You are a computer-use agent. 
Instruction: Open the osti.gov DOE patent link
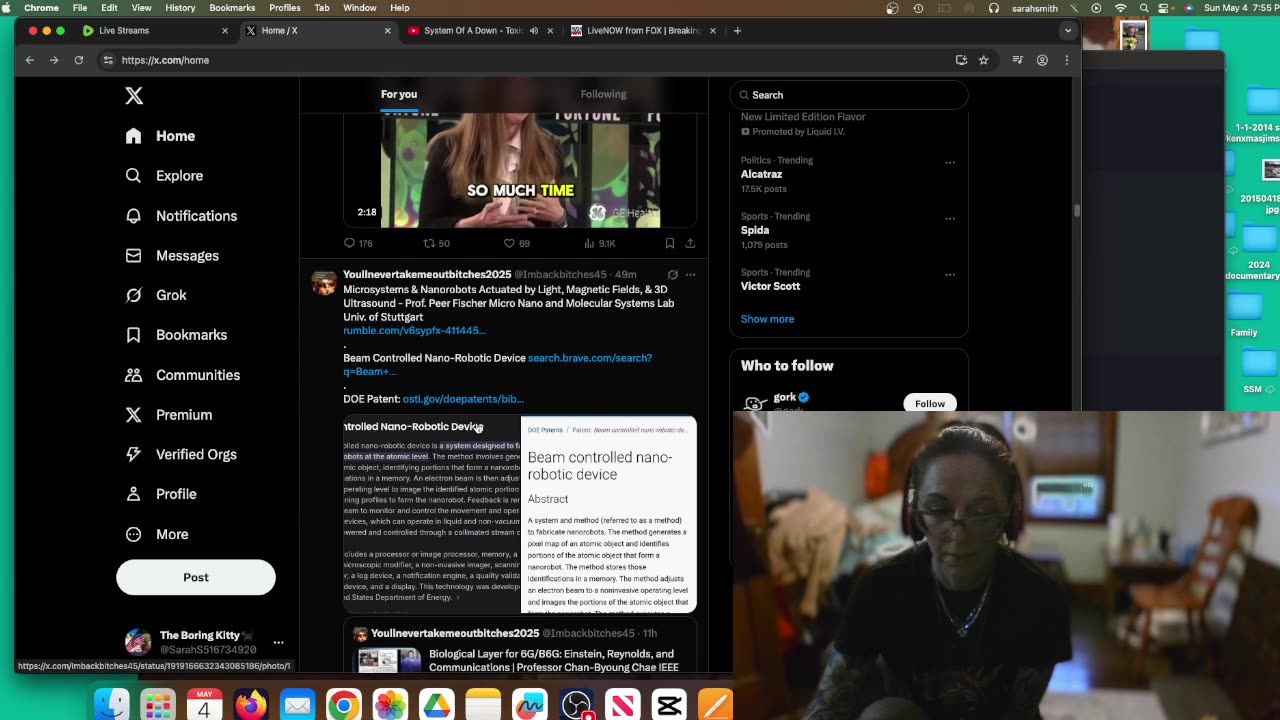463,399
